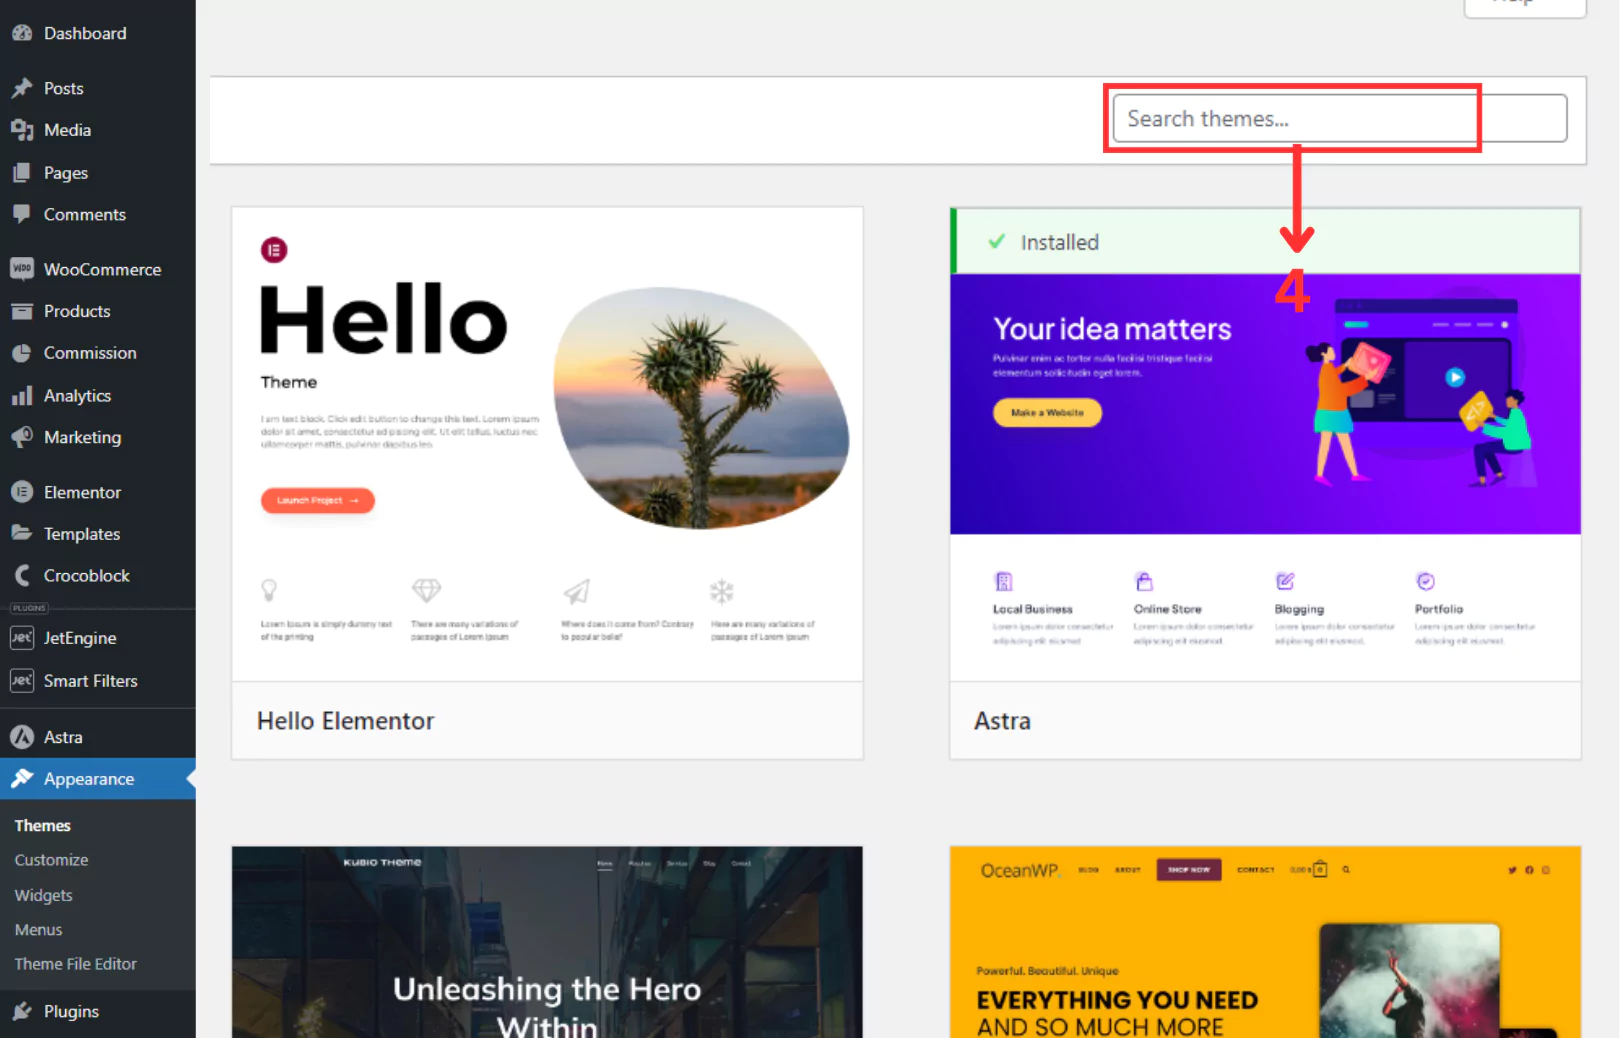This screenshot has height=1038, width=1620.
Task: Open the Elementor menu item
Action: tap(98, 492)
